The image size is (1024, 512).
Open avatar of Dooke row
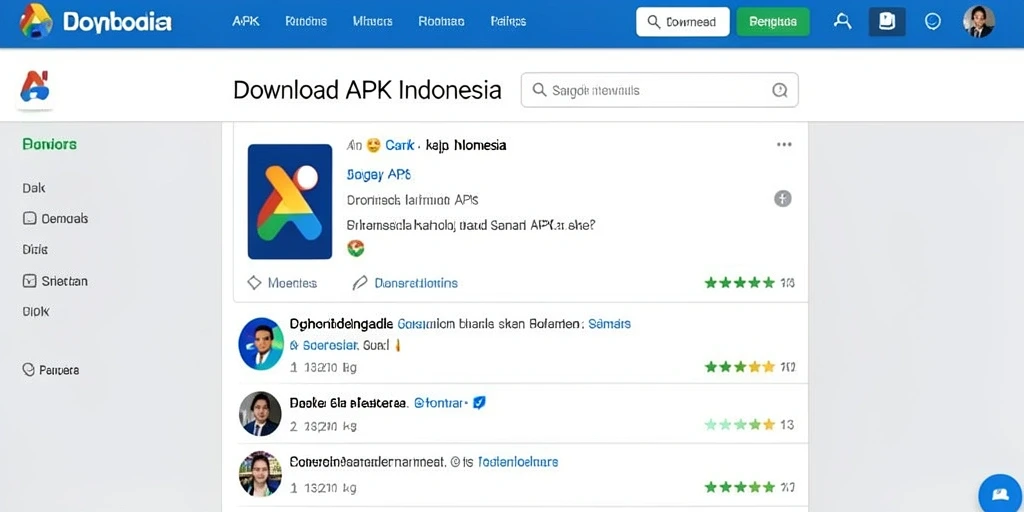tap(260, 414)
